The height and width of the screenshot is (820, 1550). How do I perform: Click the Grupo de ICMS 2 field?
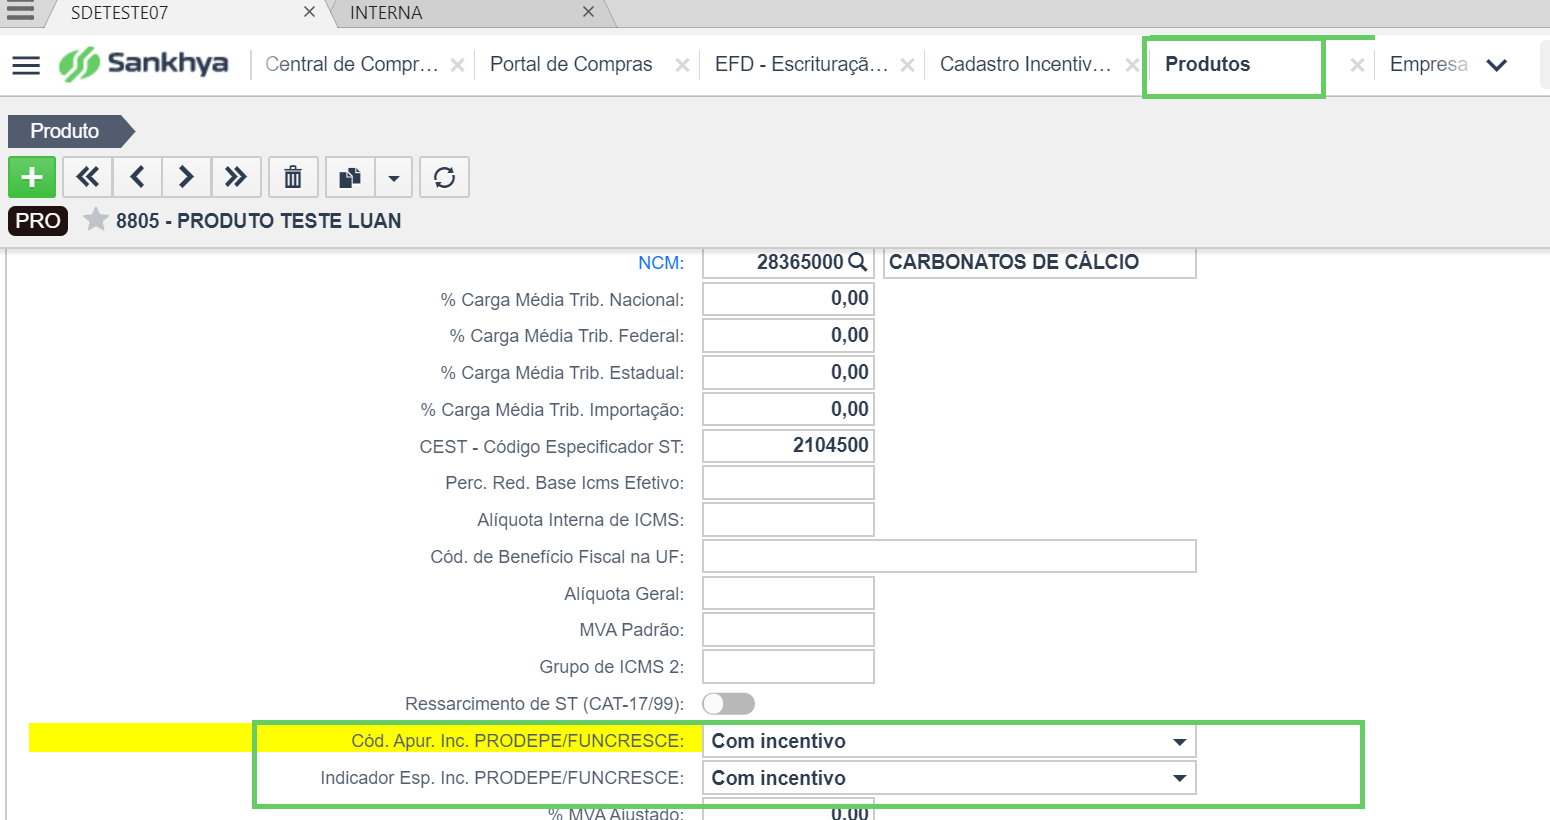coord(788,667)
